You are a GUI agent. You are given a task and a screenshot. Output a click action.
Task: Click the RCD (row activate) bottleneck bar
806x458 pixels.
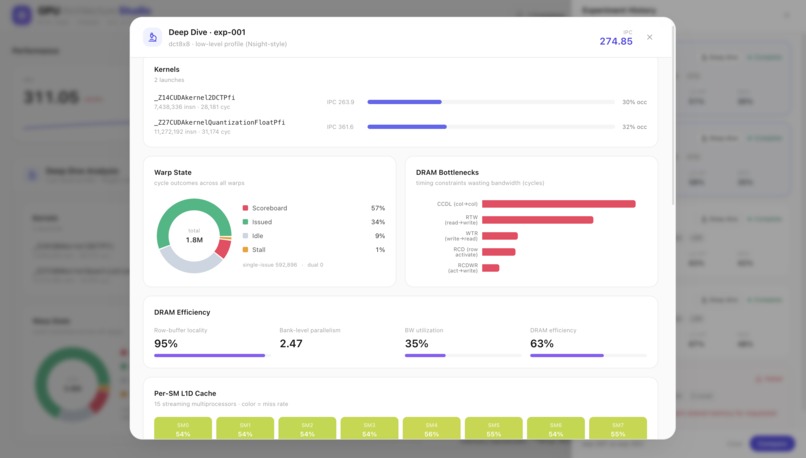click(x=499, y=252)
